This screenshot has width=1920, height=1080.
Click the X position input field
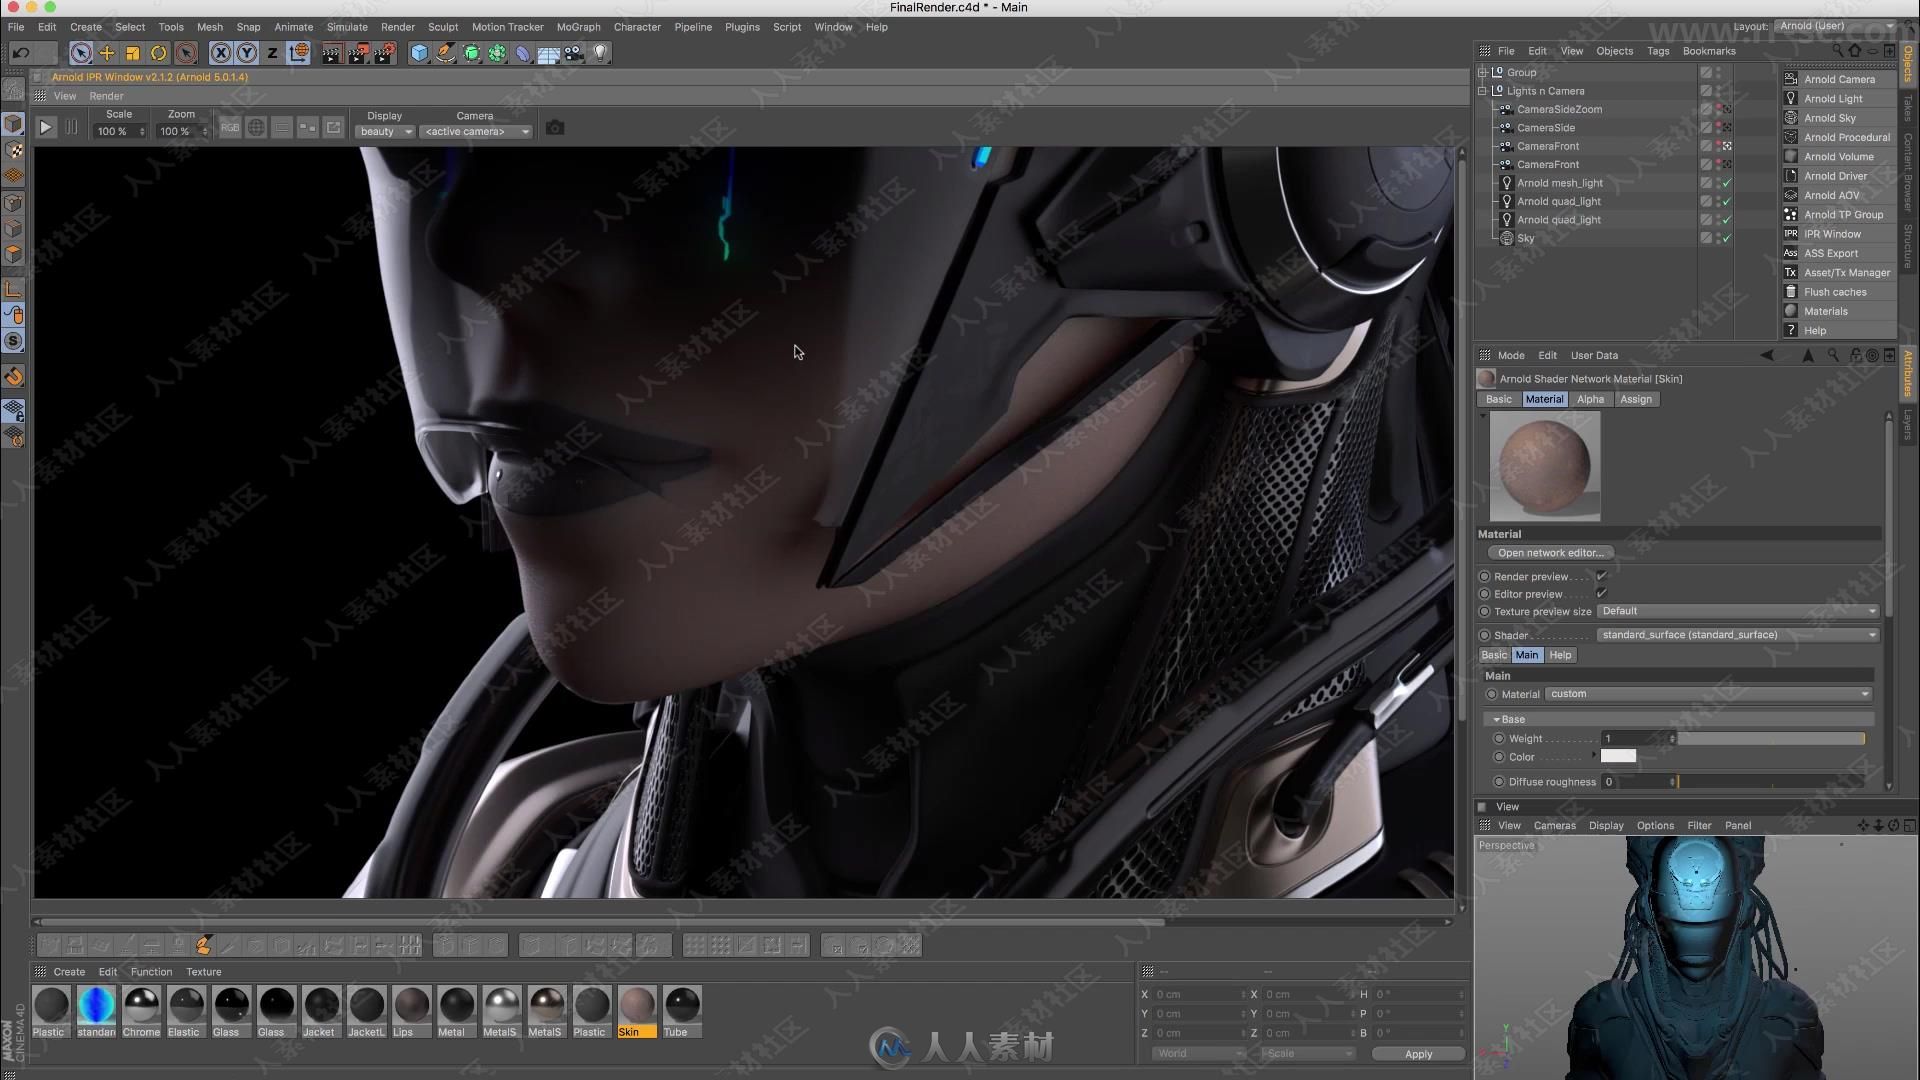pyautogui.click(x=1198, y=995)
